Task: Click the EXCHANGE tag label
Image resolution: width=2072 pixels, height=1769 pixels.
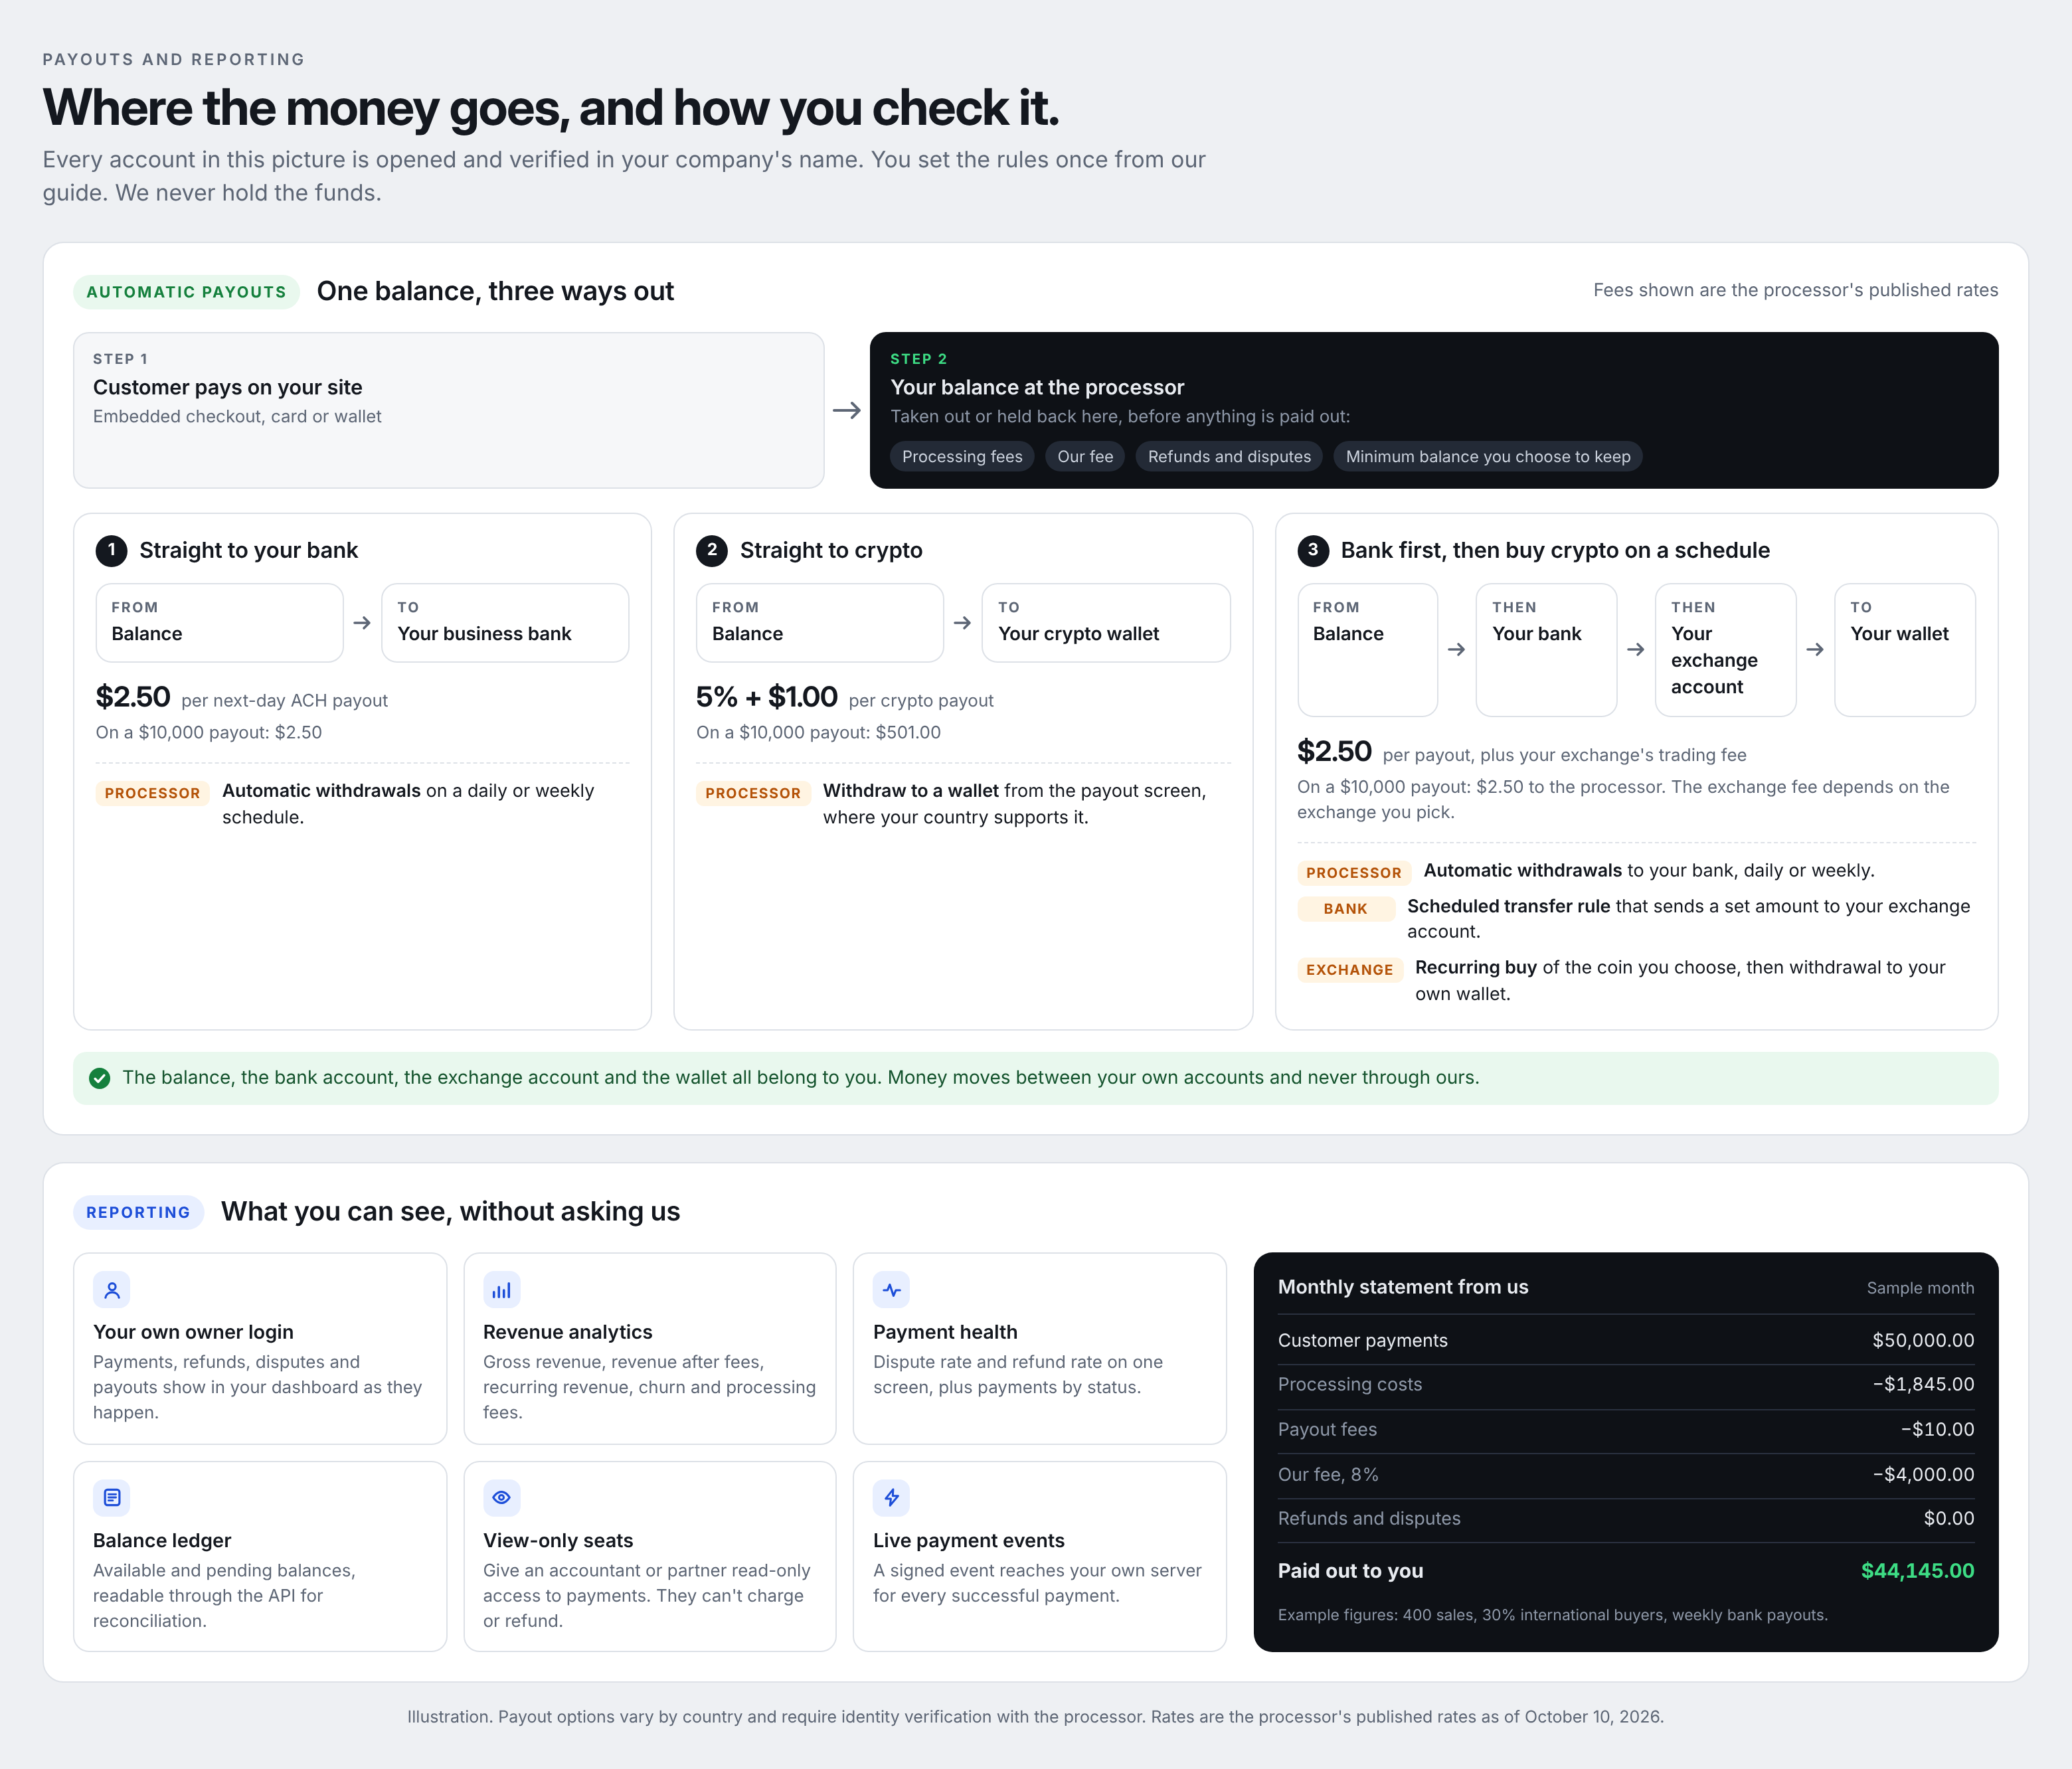Action: point(1350,970)
